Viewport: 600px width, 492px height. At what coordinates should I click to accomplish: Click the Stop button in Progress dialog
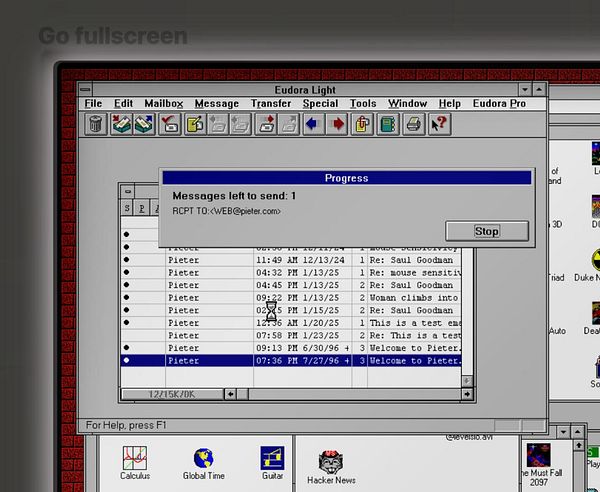(x=487, y=231)
